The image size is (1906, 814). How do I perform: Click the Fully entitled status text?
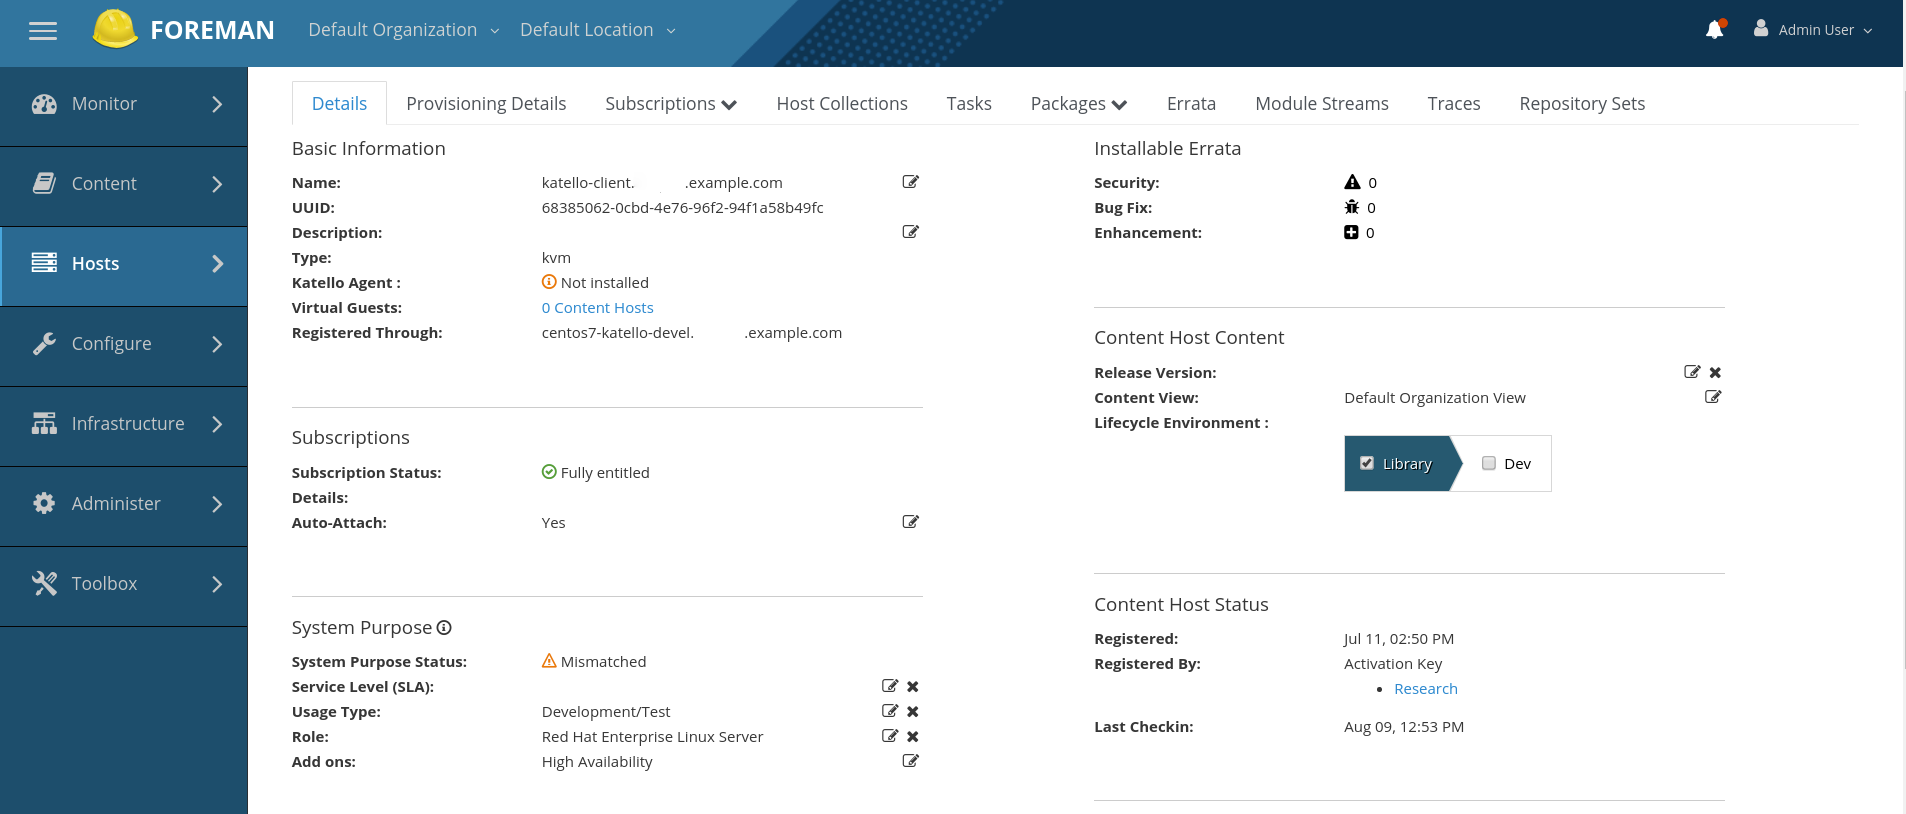click(x=605, y=473)
